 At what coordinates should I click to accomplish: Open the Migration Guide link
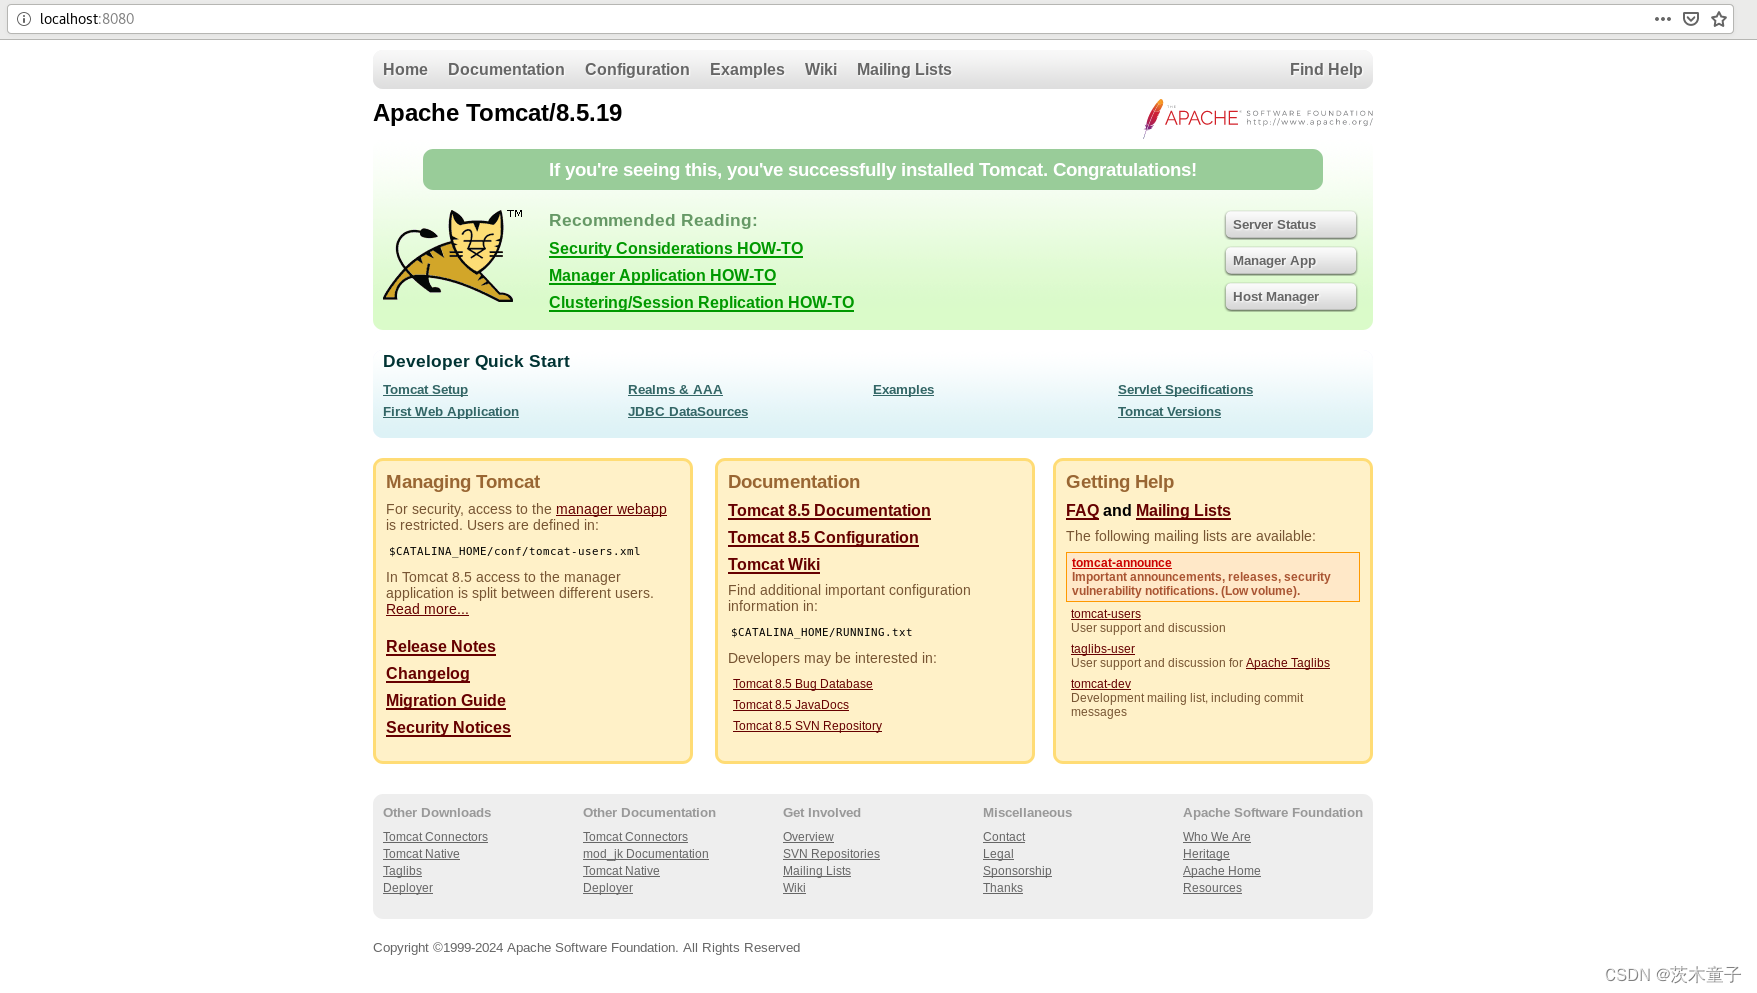[x=446, y=701]
